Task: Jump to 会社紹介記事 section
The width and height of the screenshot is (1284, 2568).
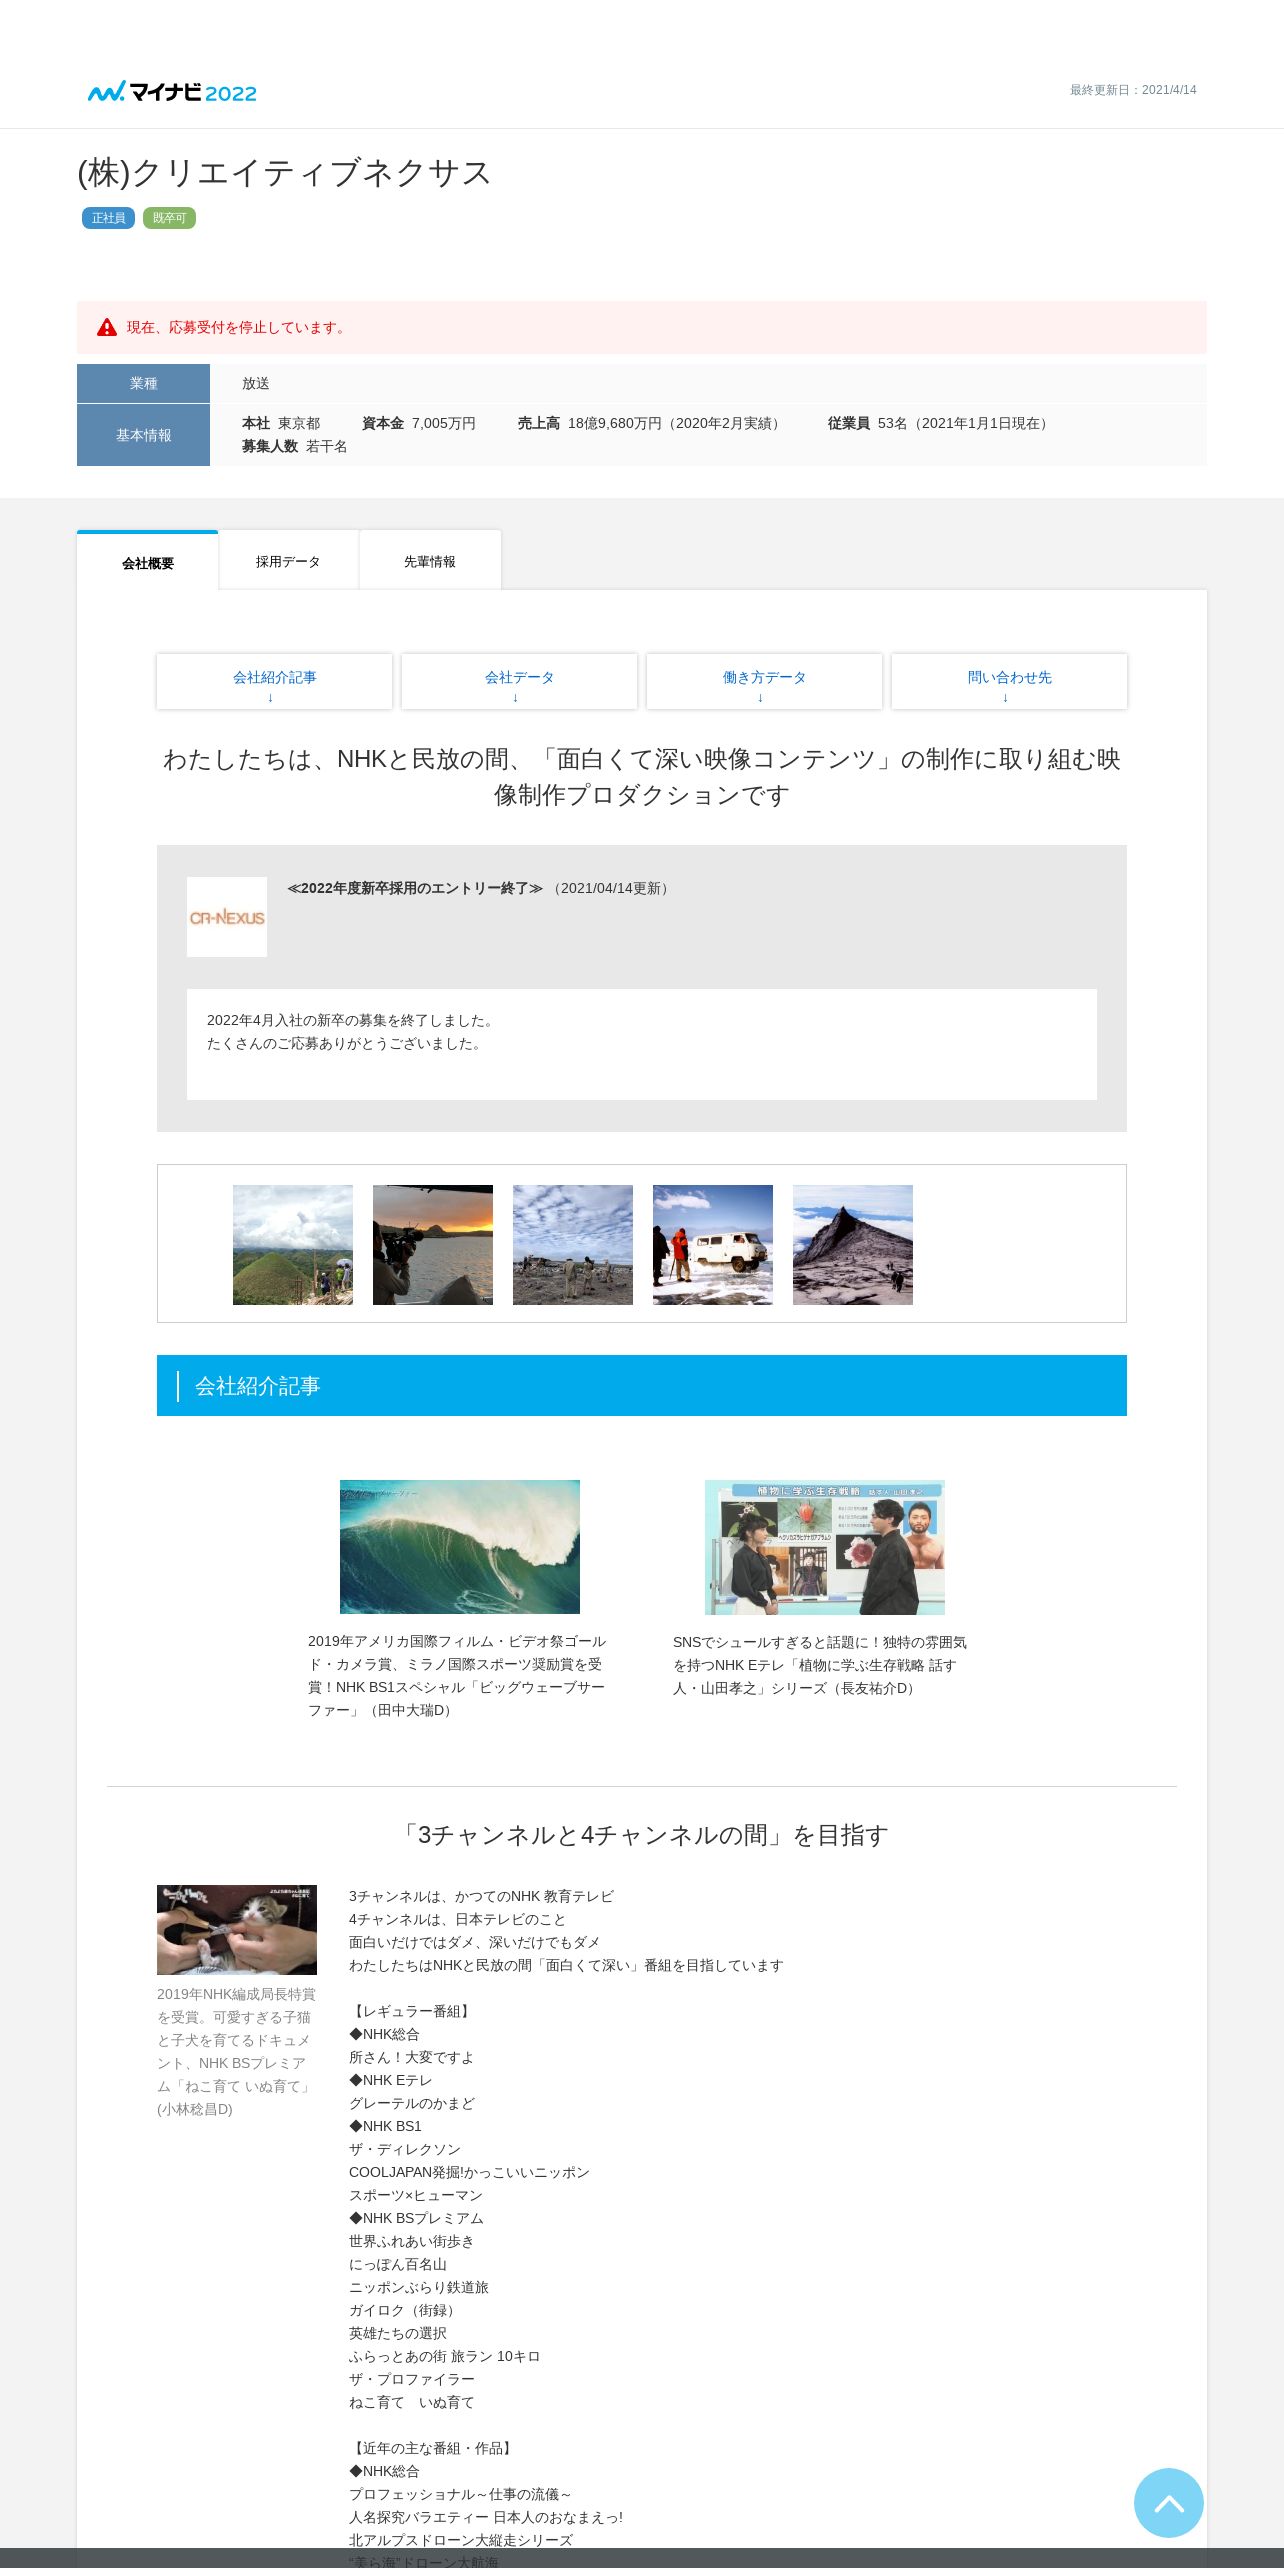Action: tap(274, 682)
